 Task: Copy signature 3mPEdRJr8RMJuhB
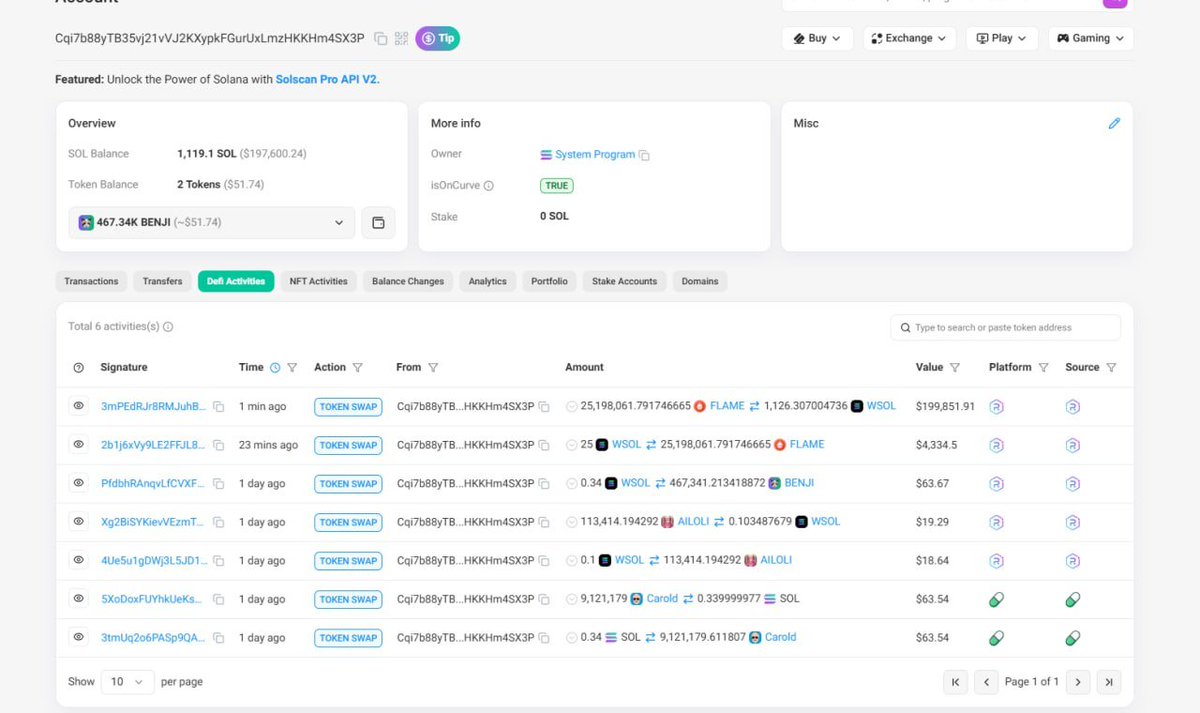click(x=218, y=407)
